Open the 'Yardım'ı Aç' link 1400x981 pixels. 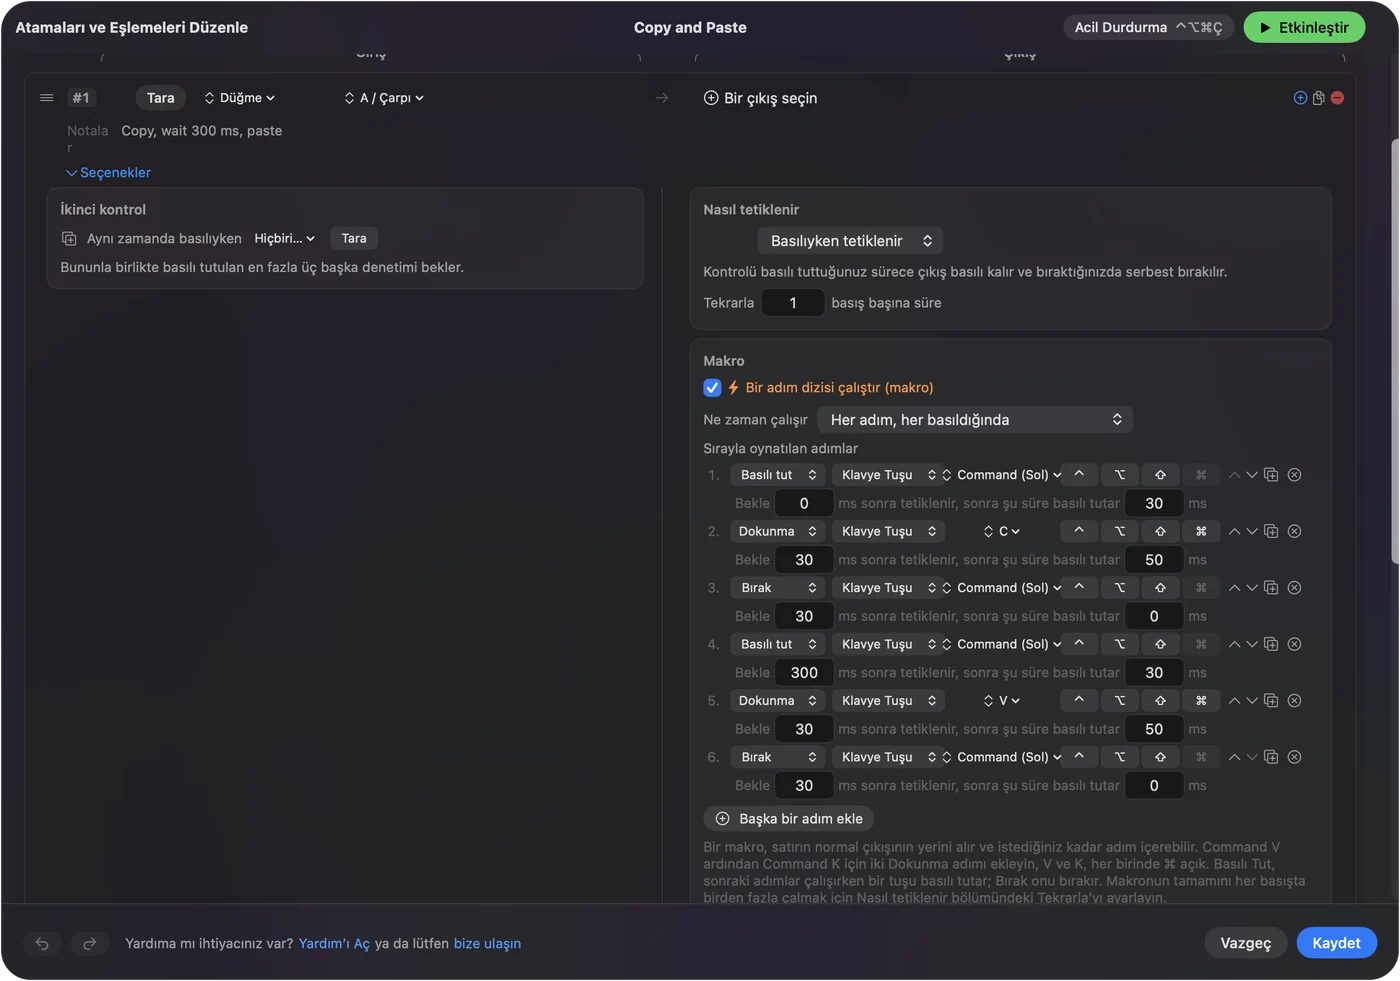[334, 943]
